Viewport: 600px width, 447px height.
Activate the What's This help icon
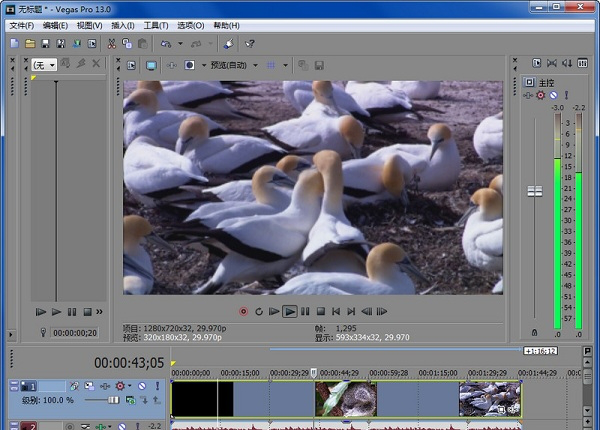(249, 44)
